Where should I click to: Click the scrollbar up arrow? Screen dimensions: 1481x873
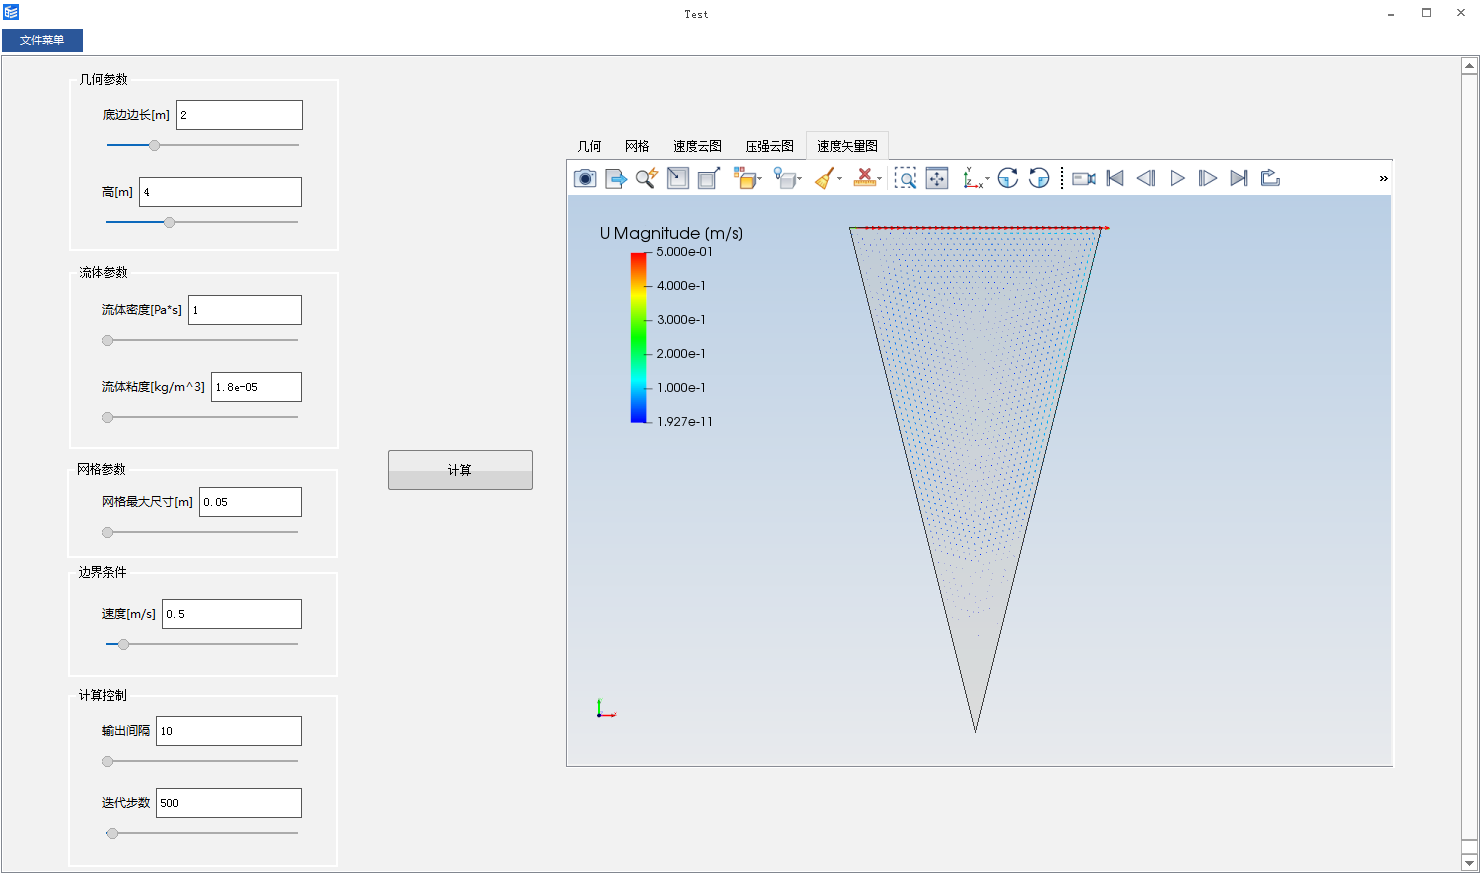[1470, 66]
